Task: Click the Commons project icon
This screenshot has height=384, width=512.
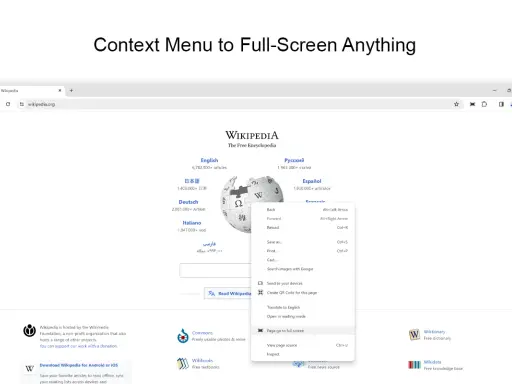Action: coord(183,336)
